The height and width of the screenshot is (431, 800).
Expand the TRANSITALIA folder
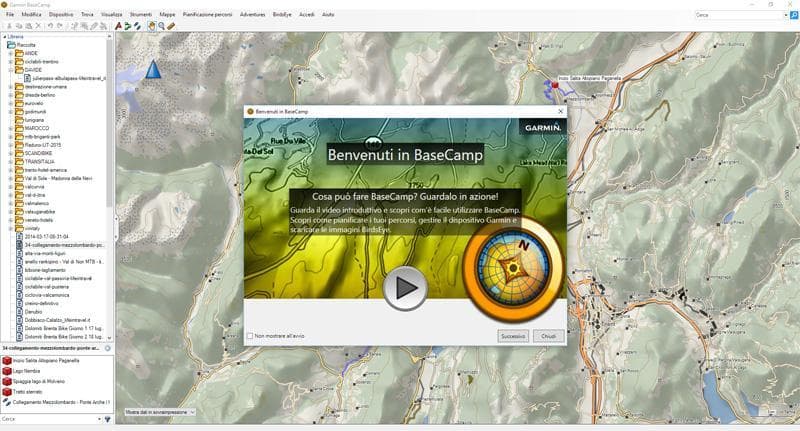coord(11,162)
